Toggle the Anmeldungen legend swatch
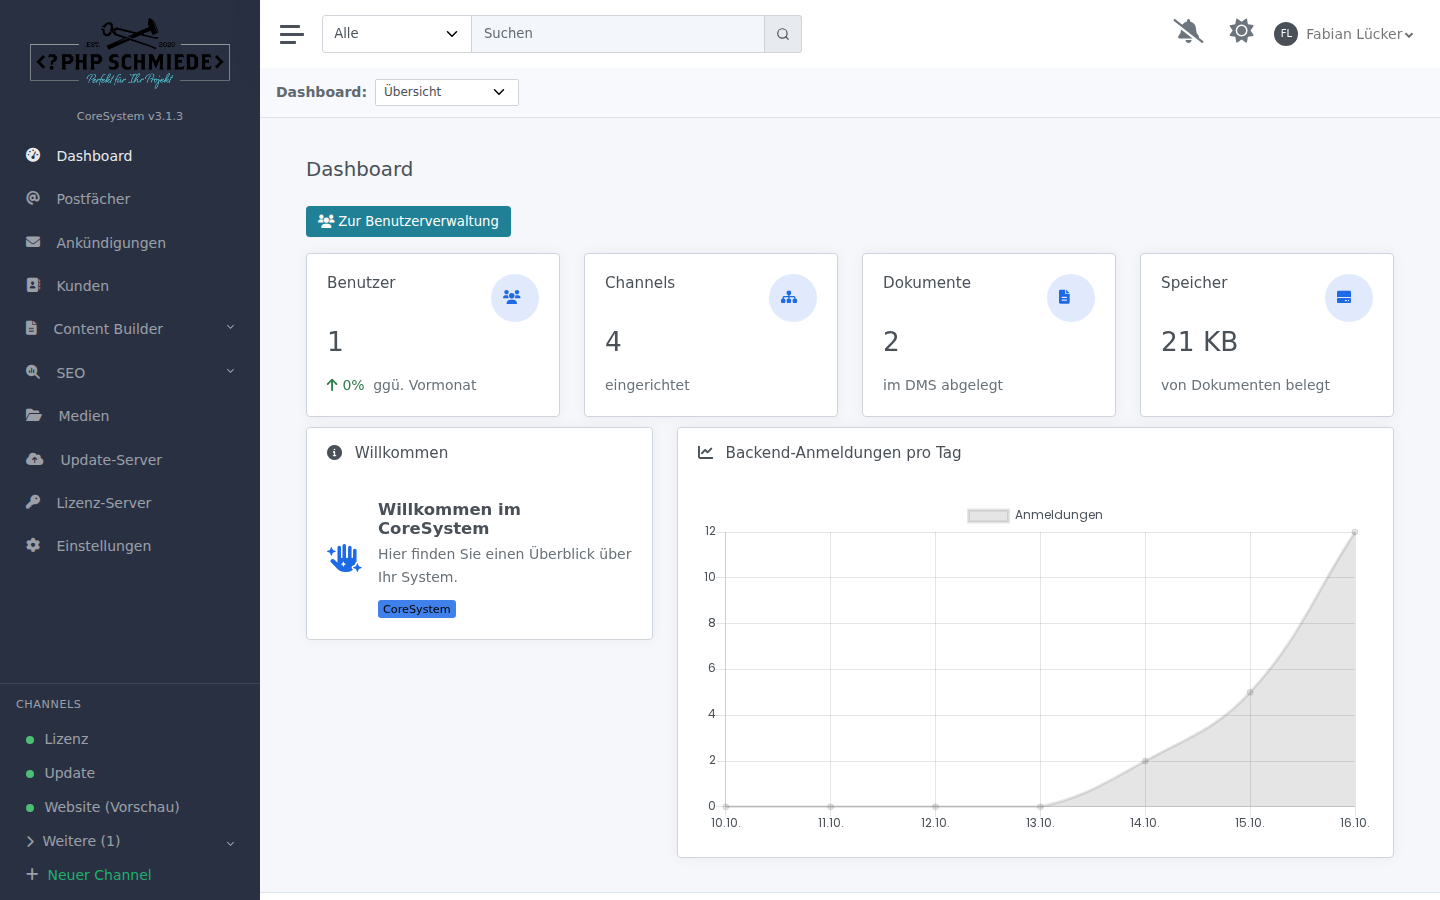This screenshot has height=900, width=1440. [x=988, y=516]
